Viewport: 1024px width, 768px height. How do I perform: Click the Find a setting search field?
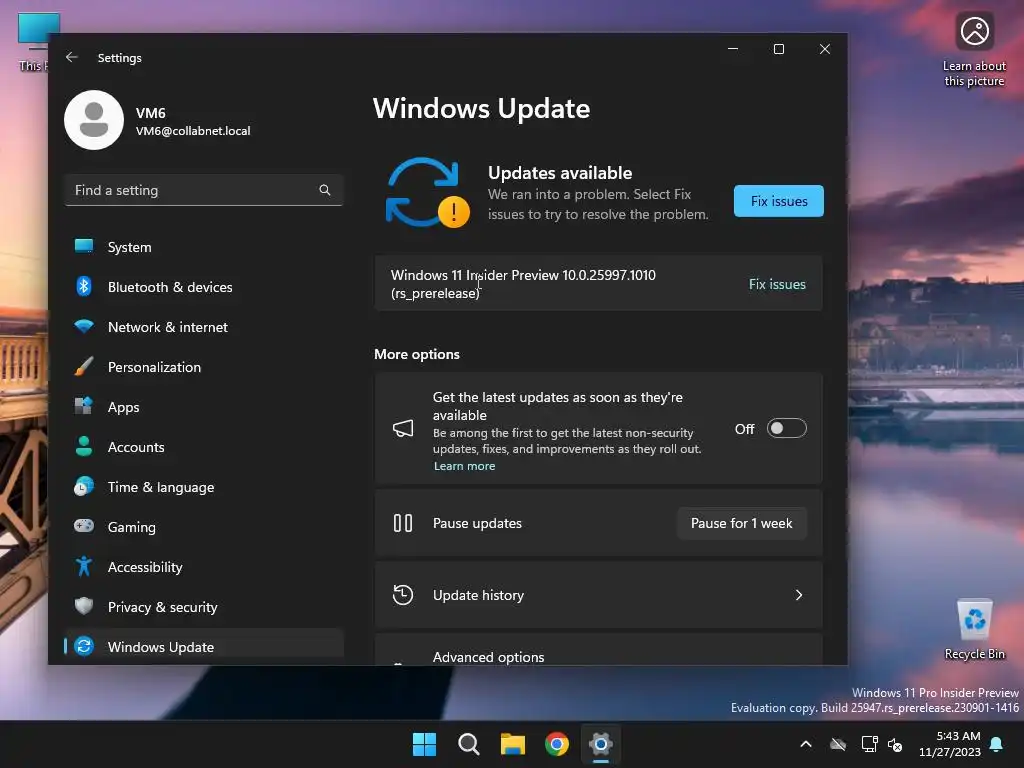[x=204, y=190]
